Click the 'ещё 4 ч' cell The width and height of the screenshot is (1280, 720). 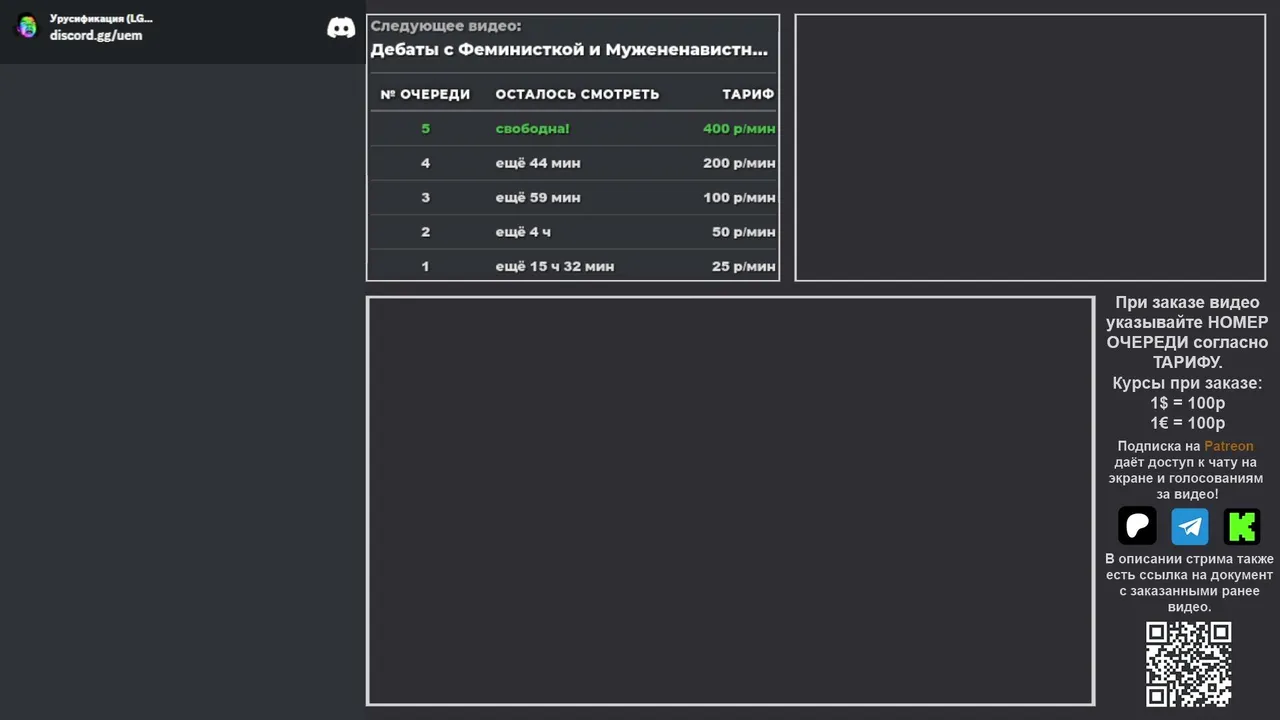tap(523, 232)
